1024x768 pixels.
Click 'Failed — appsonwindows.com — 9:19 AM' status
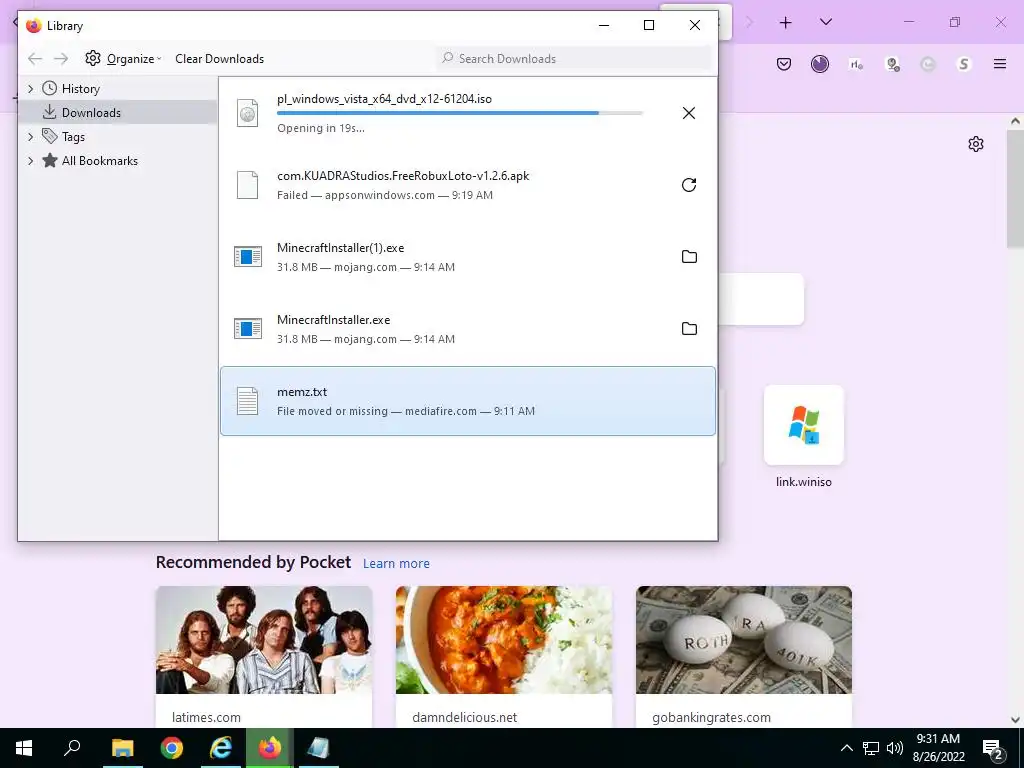[x=385, y=195]
